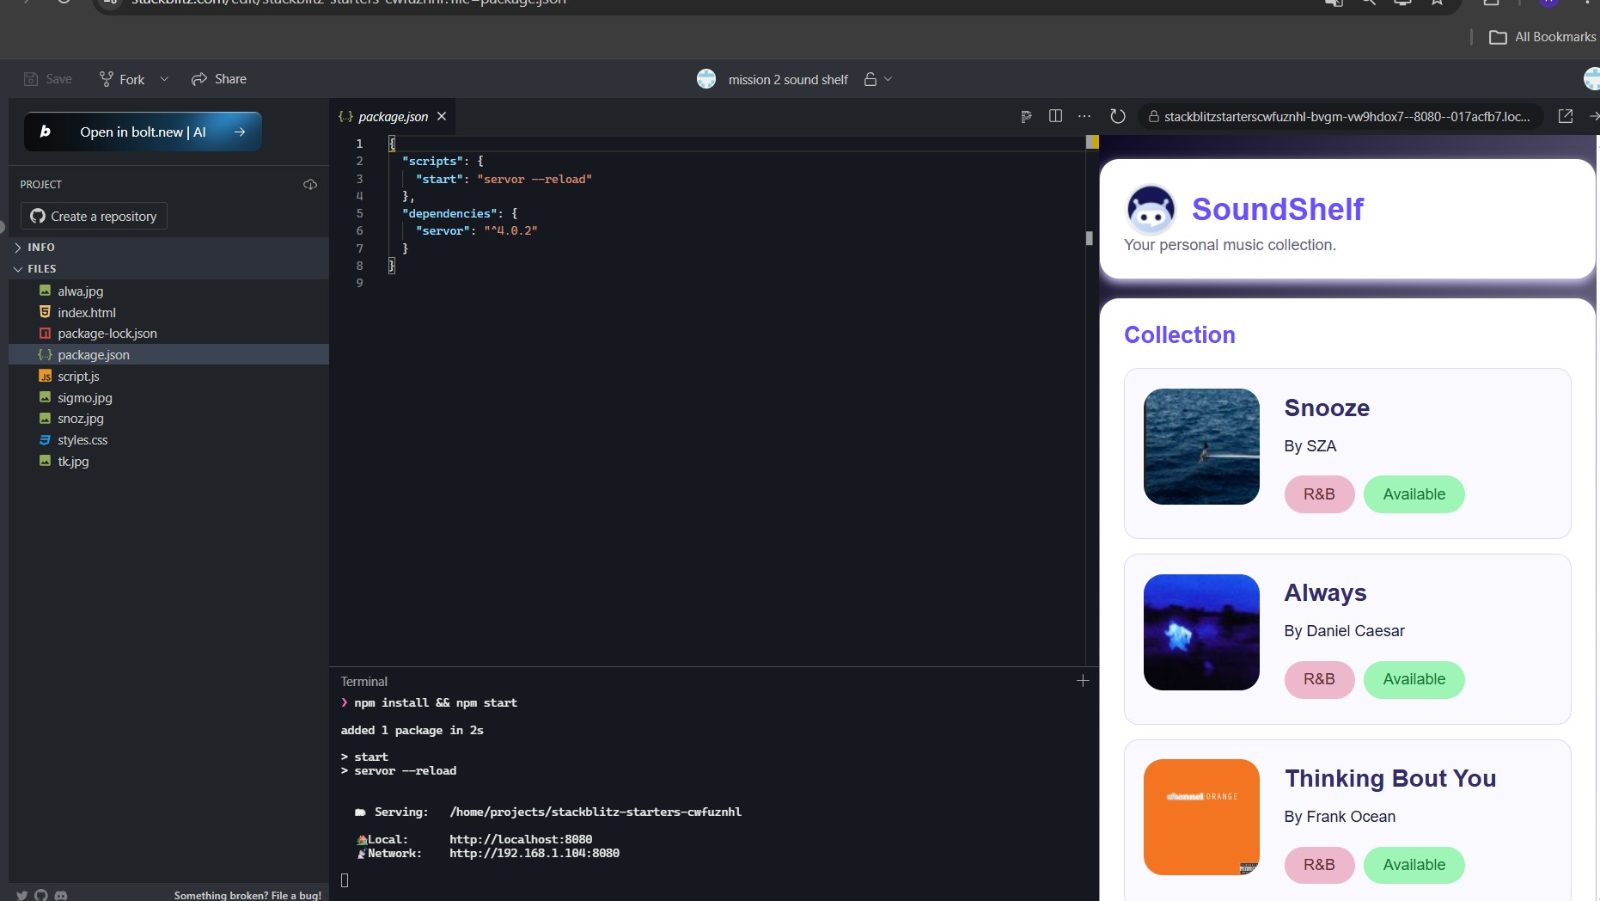Close the package.json editor tab

click(x=442, y=117)
